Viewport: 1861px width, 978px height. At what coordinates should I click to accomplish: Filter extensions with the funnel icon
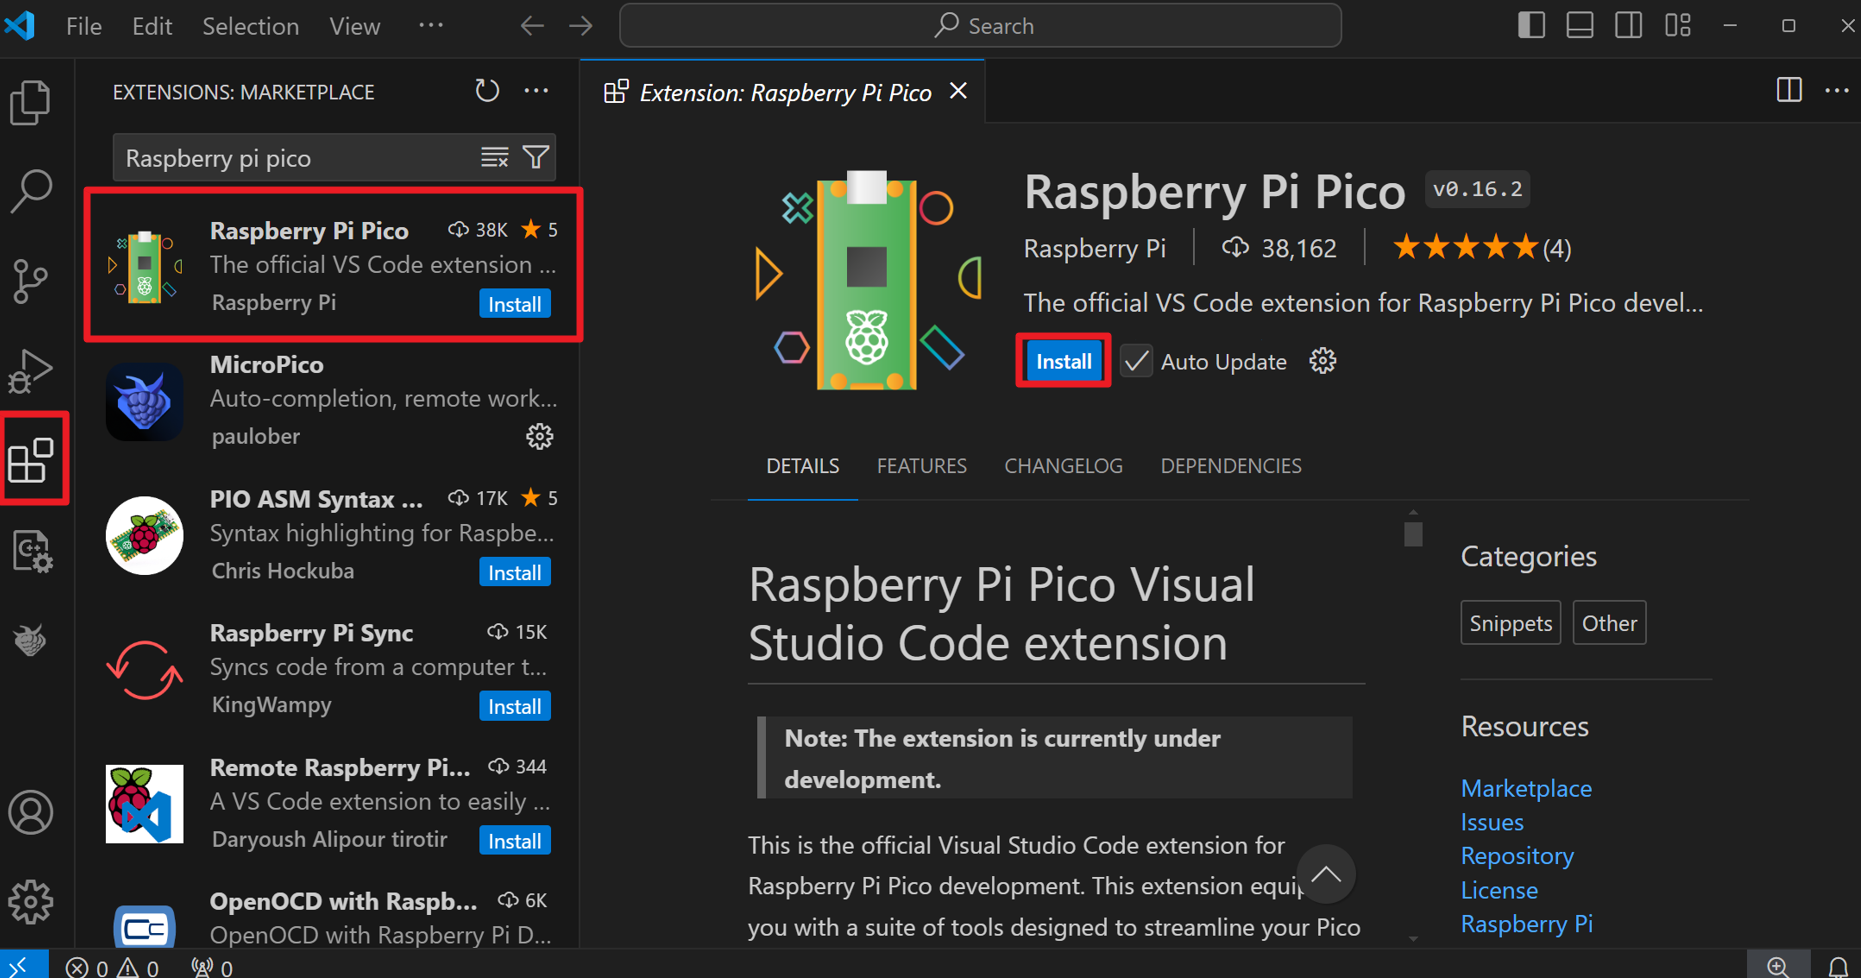point(536,157)
